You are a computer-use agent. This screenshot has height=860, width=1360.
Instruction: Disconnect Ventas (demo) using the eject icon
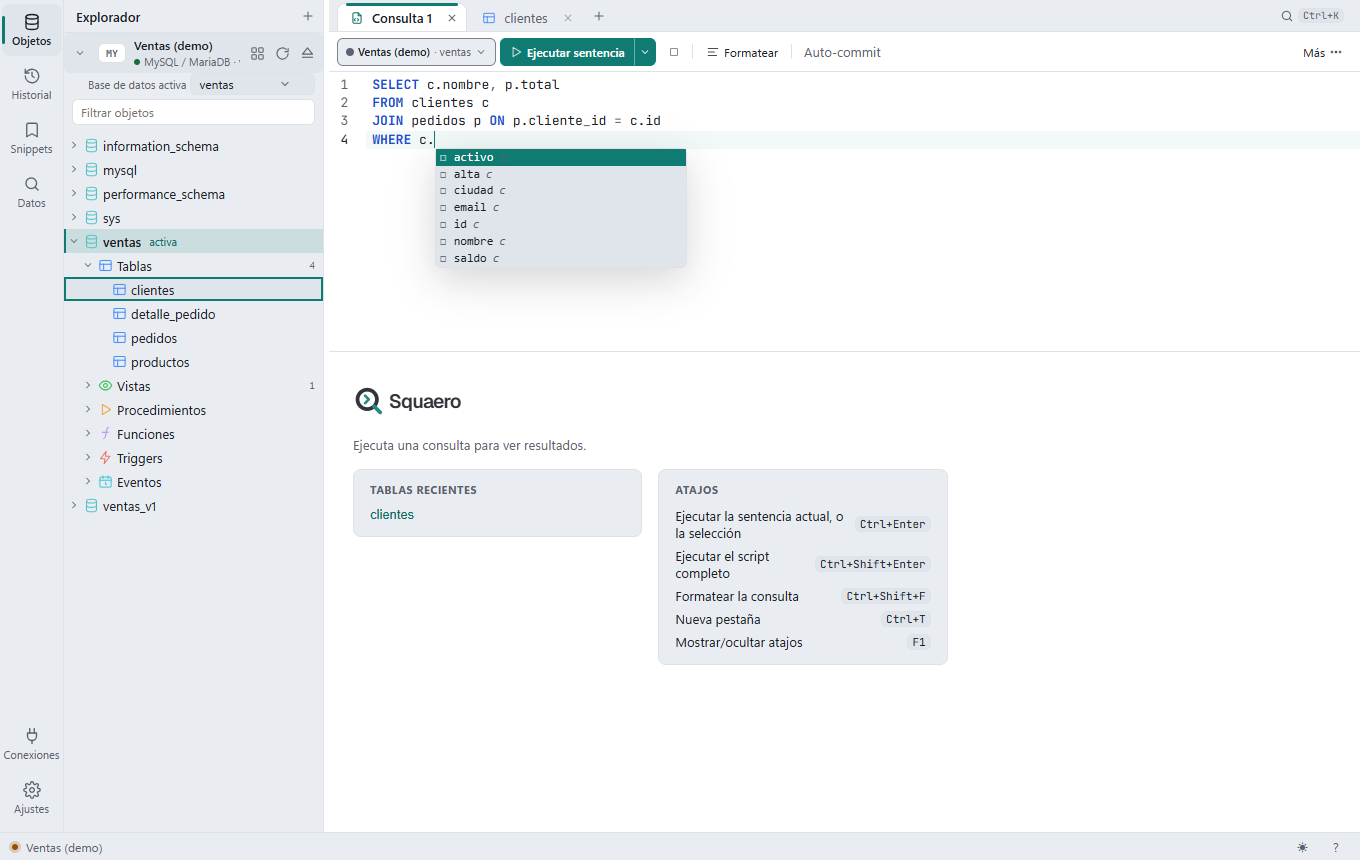click(x=308, y=53)
